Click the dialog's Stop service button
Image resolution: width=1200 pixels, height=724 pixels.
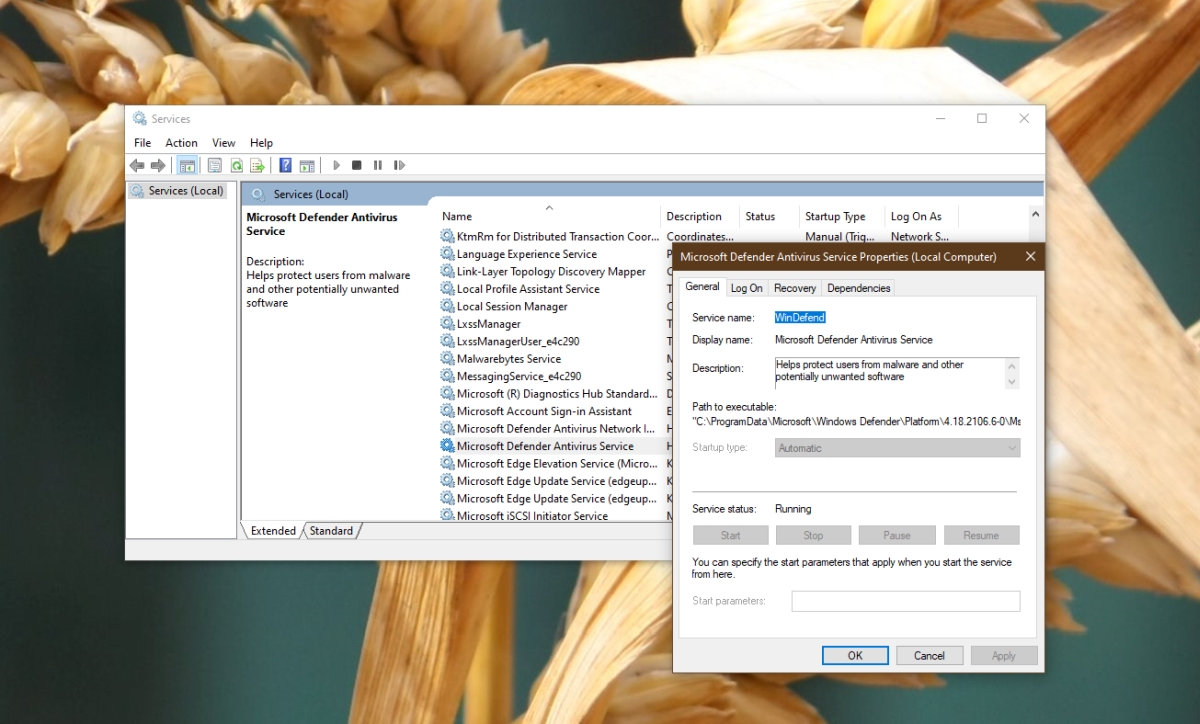coord(813,535)
